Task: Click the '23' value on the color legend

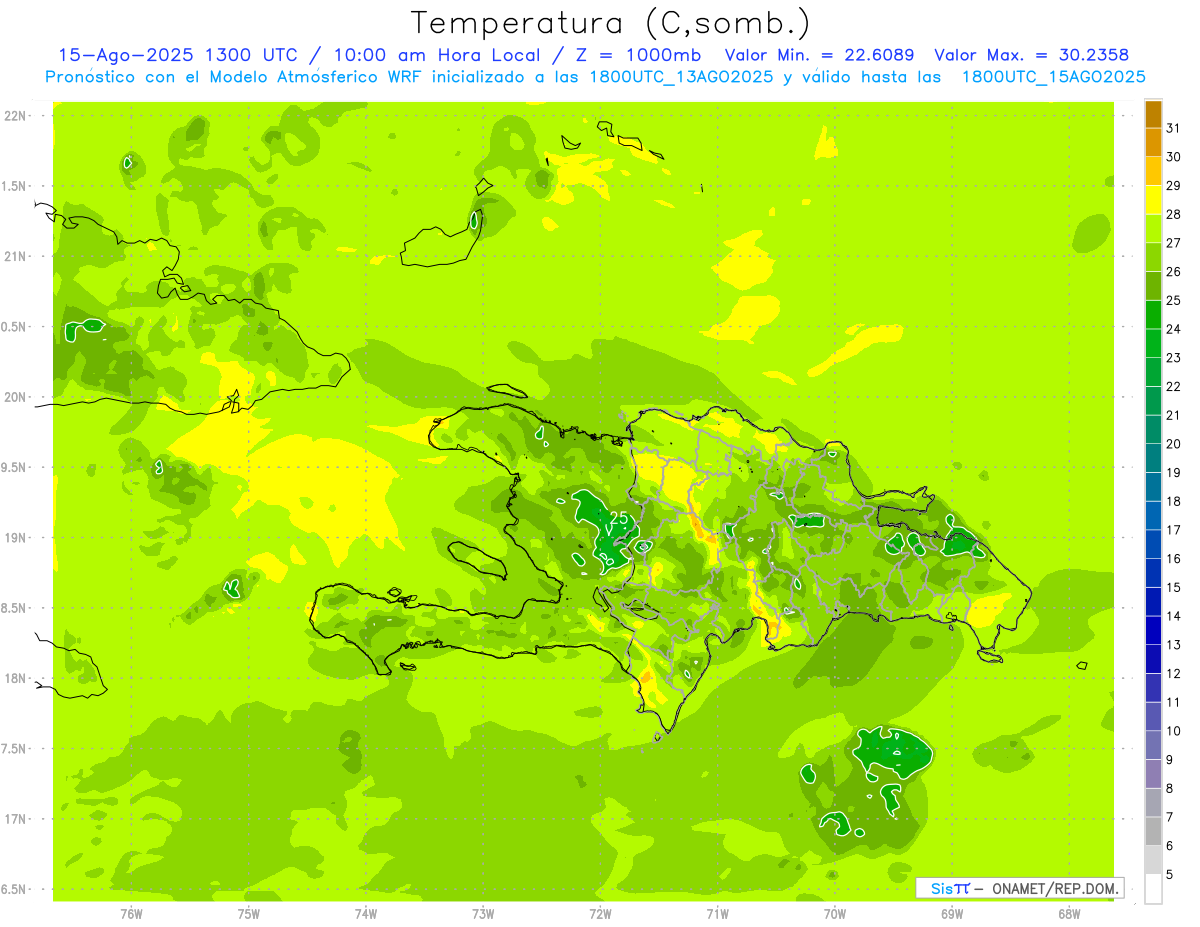Action: coord(1174,358)
